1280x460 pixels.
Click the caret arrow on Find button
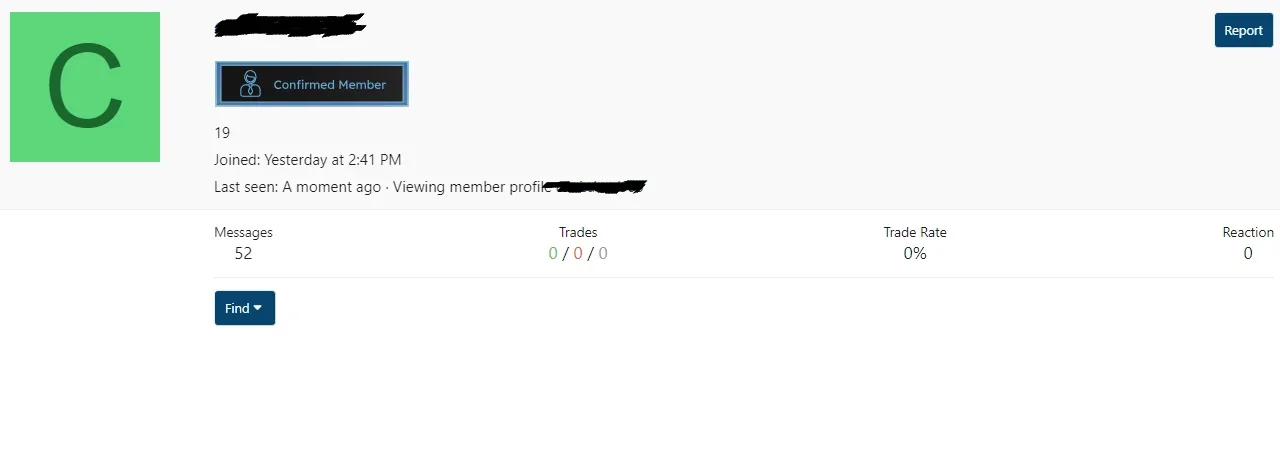tap(258, 308)
